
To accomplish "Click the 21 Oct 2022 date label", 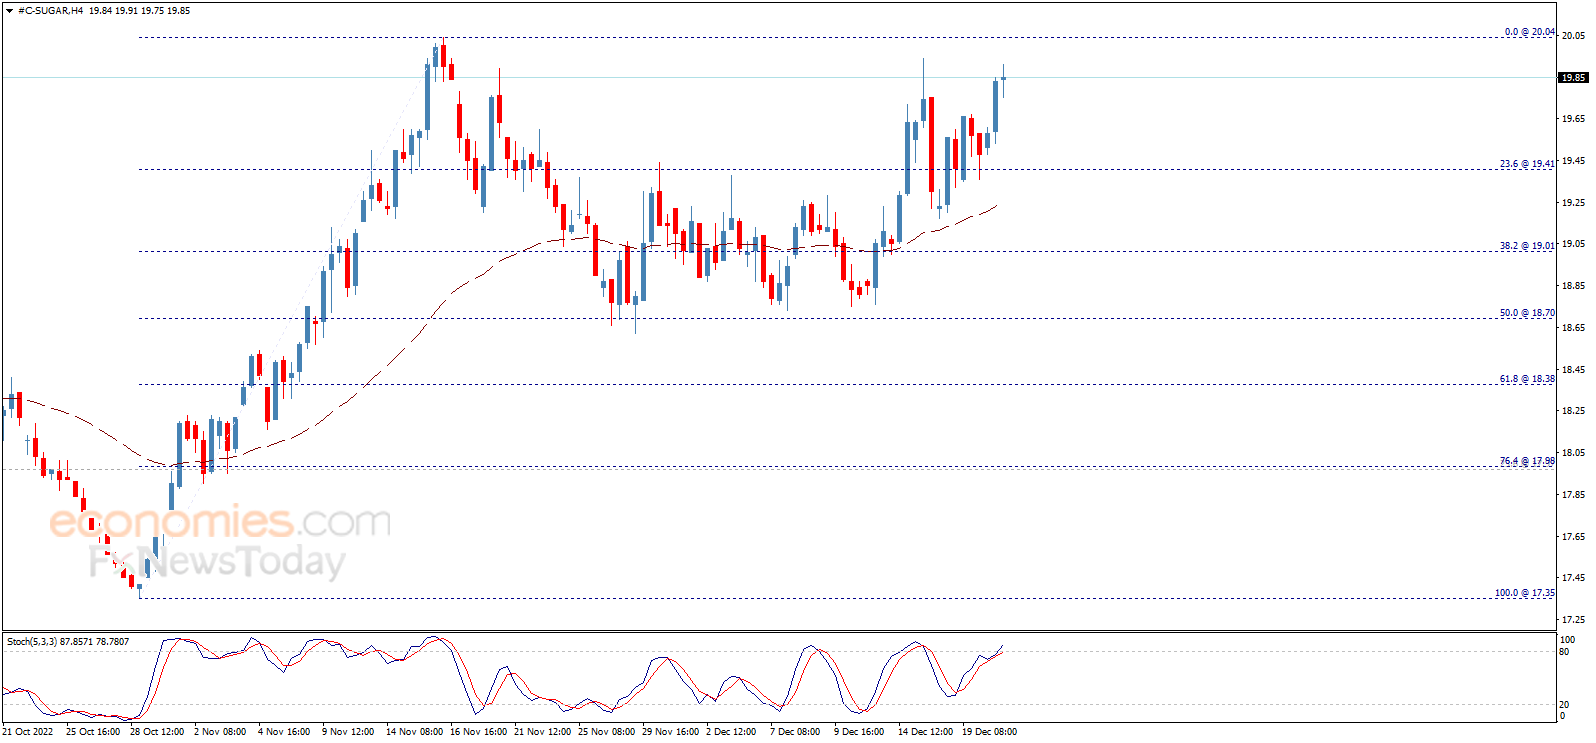I will [28, 732].
